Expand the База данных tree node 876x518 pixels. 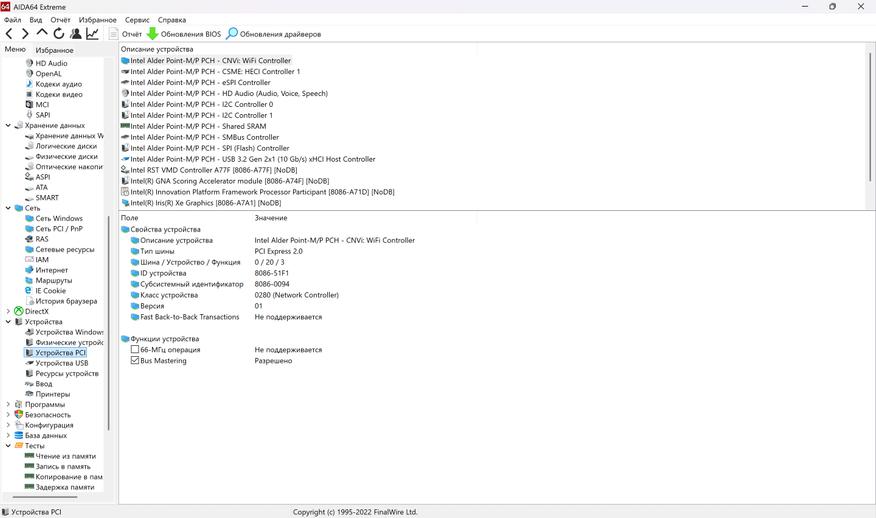[x=8, y=435]
